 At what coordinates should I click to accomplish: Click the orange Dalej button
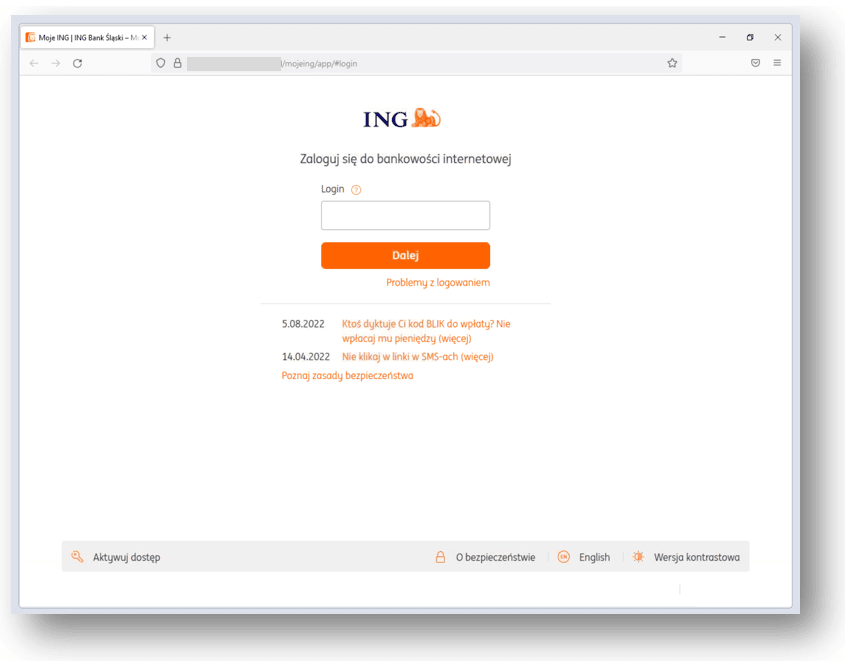click(x=405, y=255)
